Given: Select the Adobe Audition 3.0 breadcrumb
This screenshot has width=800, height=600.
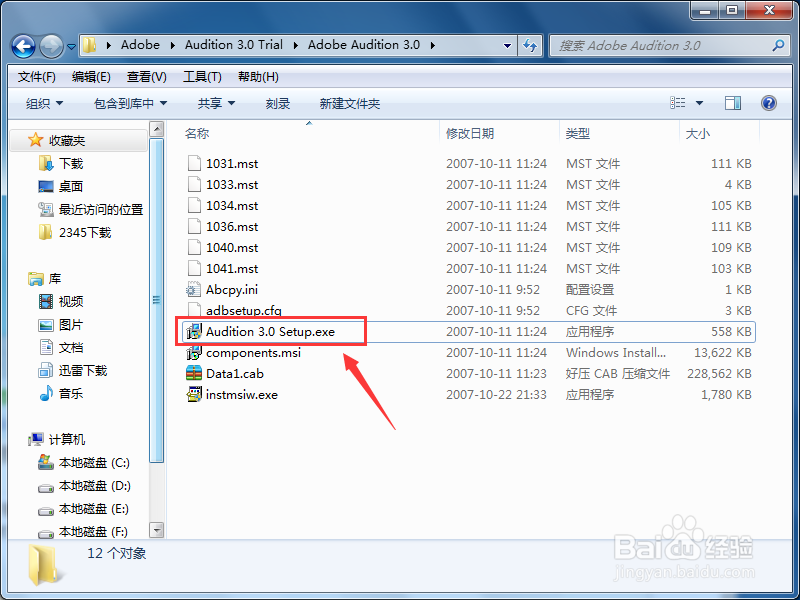Looking at the screenshot, I should click(x=364, y=45).
